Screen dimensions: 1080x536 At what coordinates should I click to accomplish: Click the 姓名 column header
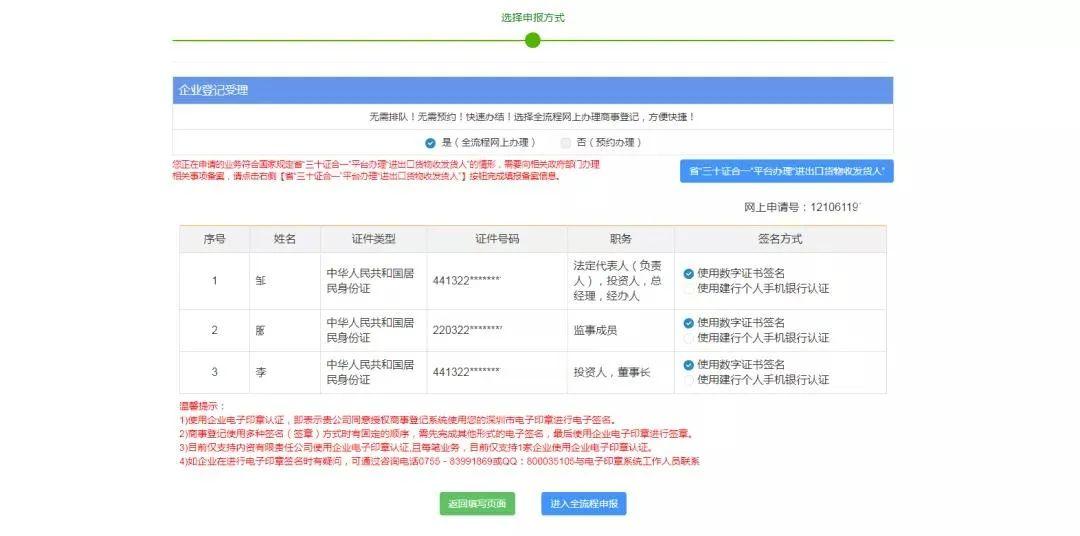(285, 239)
